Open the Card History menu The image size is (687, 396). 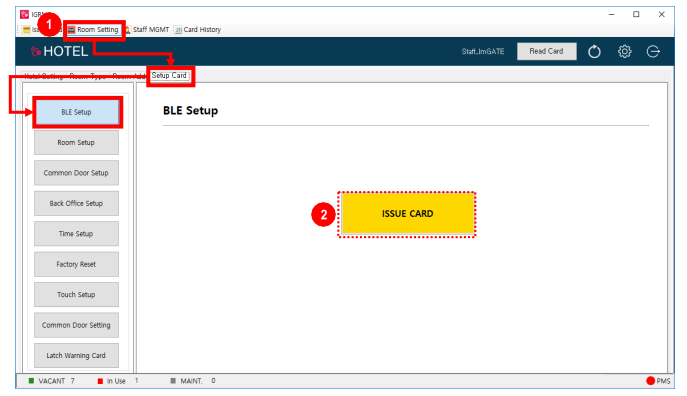[x=198, y=30]
